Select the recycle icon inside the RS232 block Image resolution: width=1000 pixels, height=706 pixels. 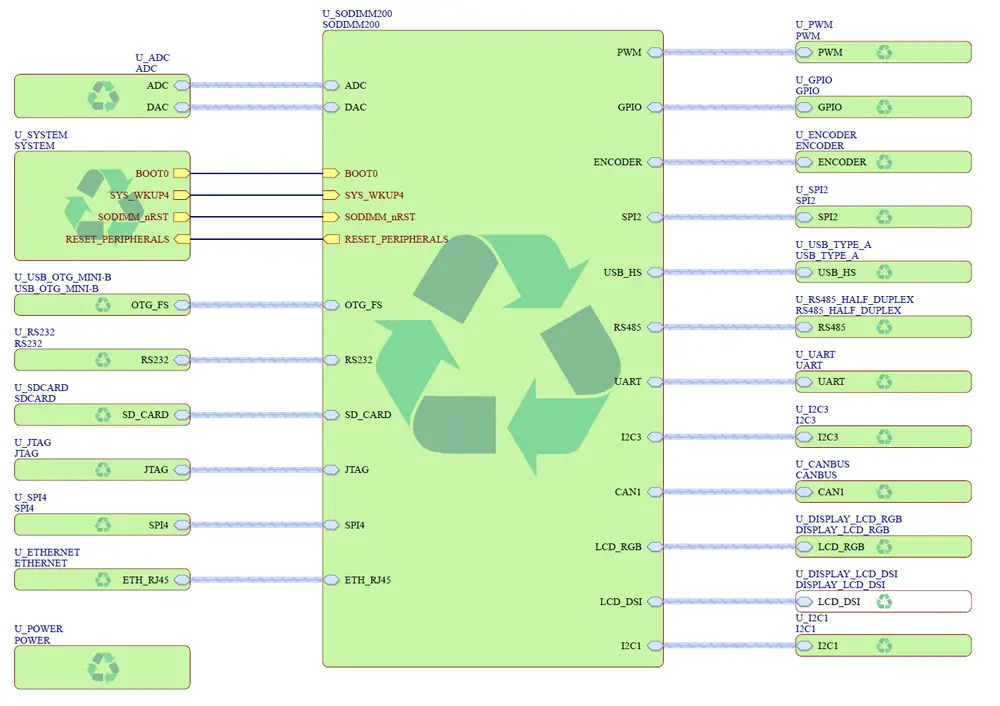click(x=103, y=360)
